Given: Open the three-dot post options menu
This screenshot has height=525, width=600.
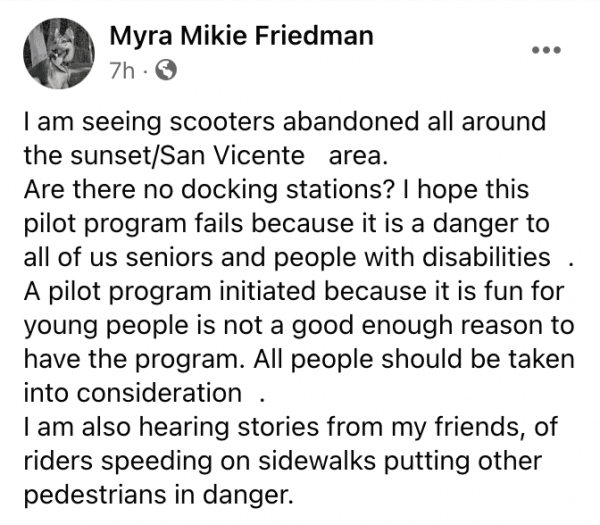Looking at the screenshot, I should tap(547, 50).
